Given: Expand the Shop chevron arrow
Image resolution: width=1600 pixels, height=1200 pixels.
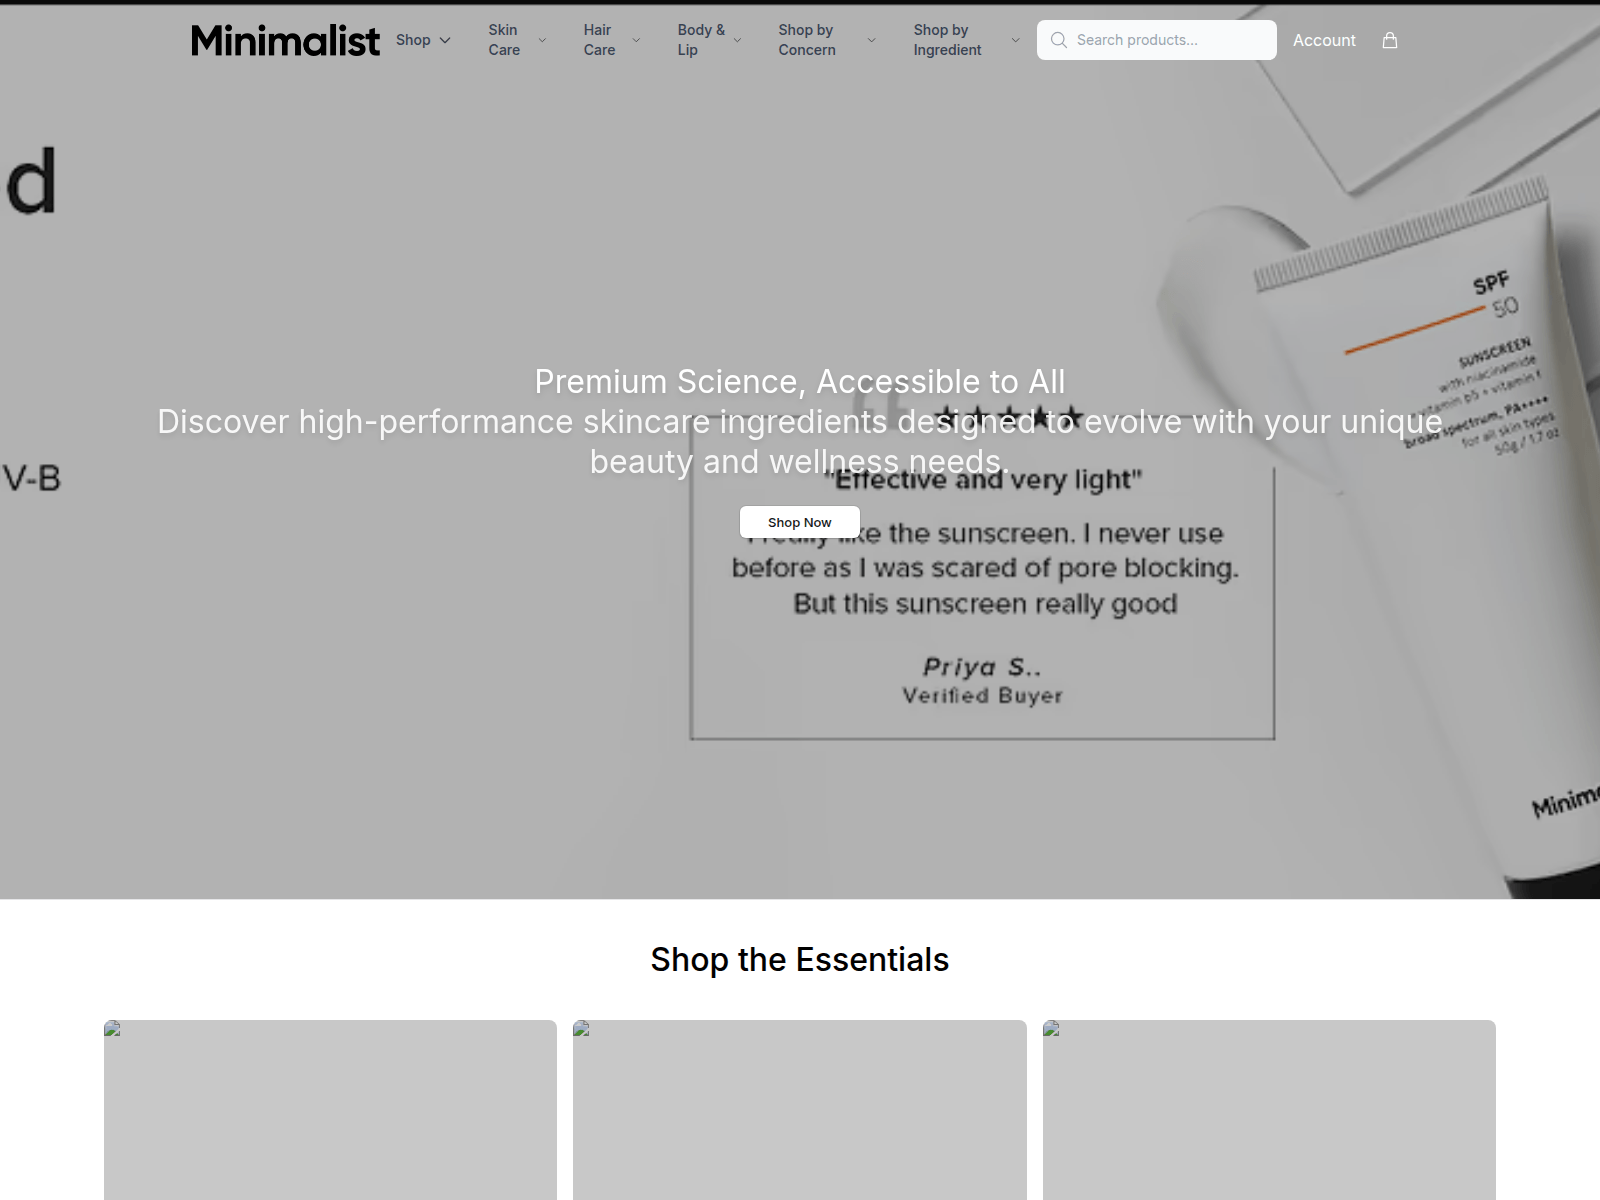Looking at the screenshot, I should click(445, 40).
